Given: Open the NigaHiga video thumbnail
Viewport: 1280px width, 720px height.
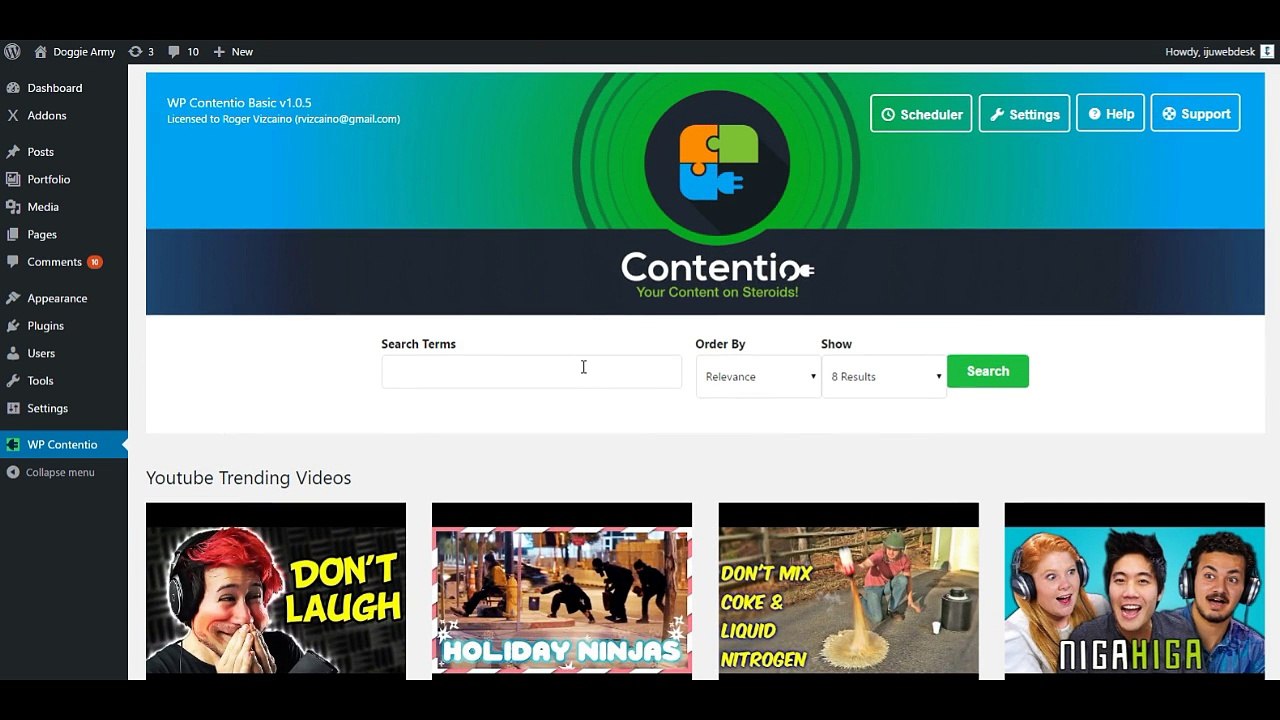Looking at the screenshot, I should point(1134,591).
